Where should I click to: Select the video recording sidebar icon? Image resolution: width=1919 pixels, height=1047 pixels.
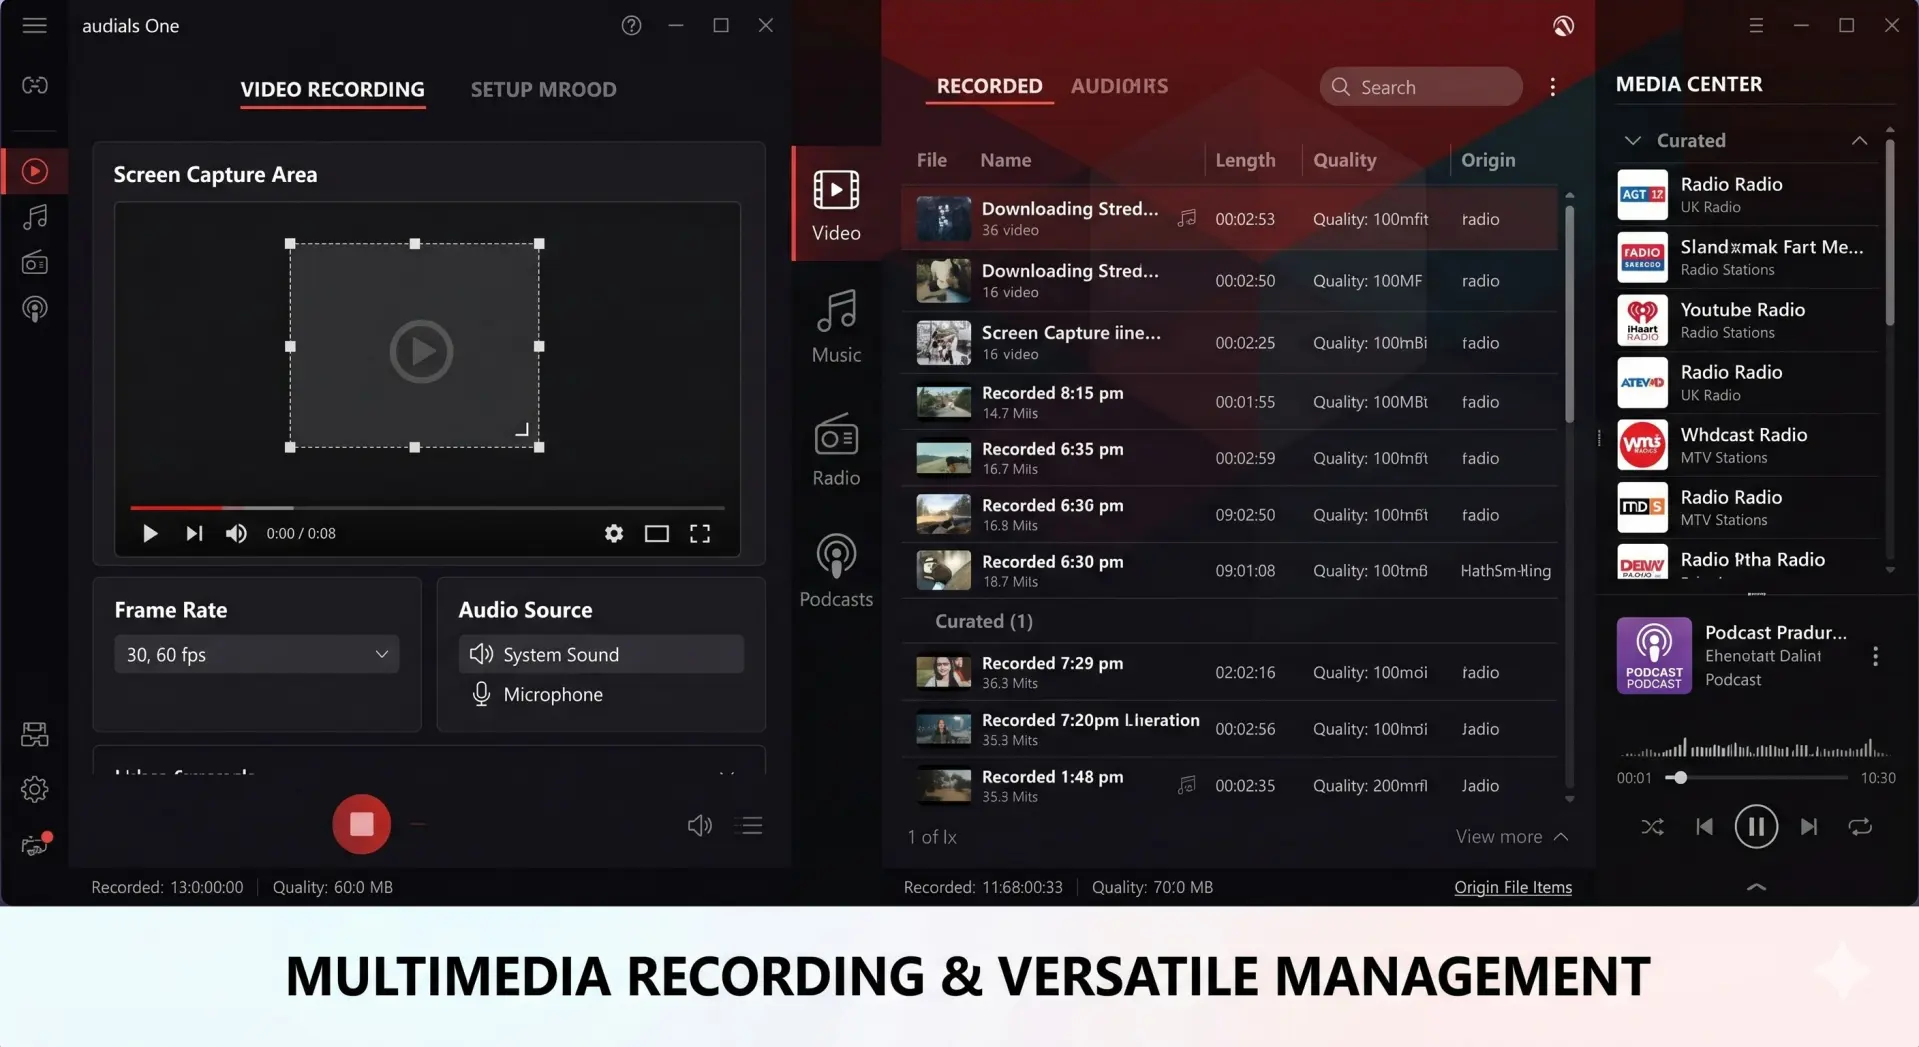(x=35, y=171)
